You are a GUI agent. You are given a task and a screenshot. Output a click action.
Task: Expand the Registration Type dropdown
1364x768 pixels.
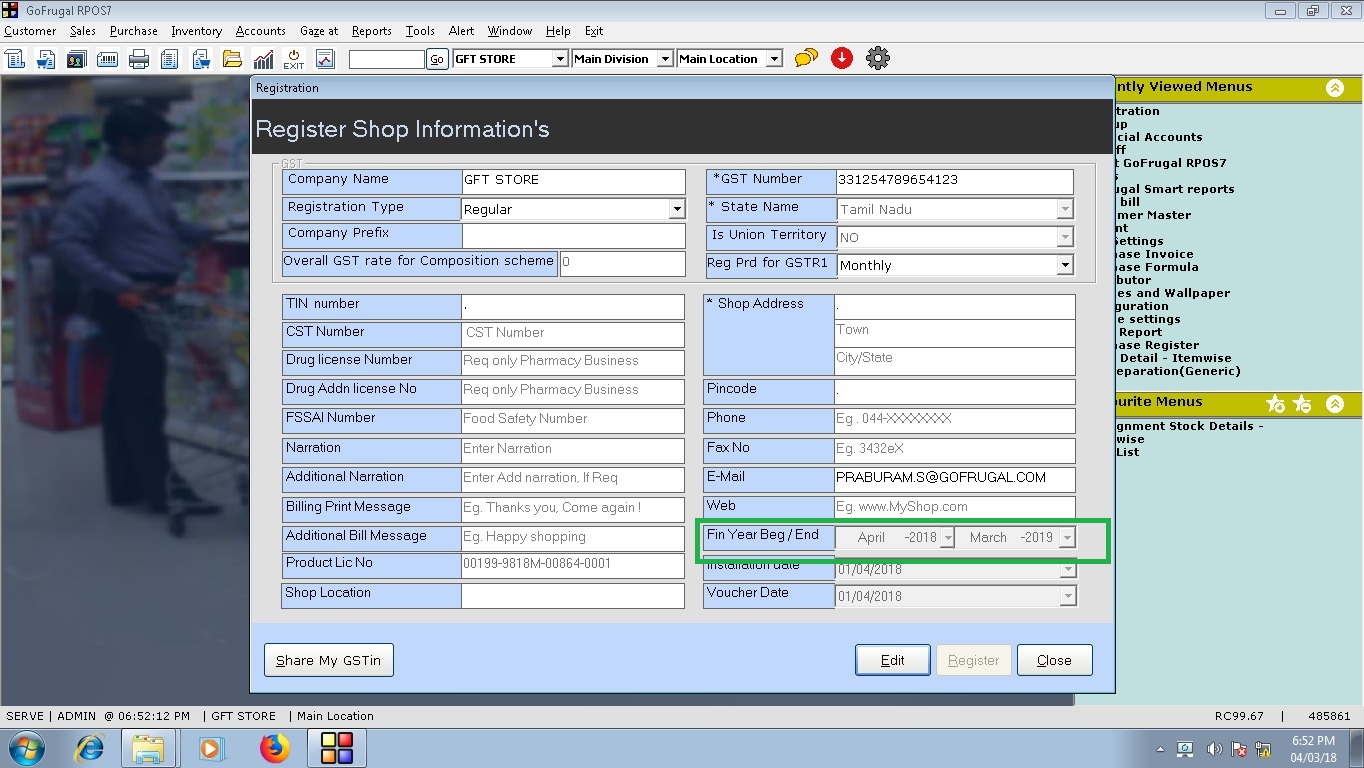coord(677,210)
